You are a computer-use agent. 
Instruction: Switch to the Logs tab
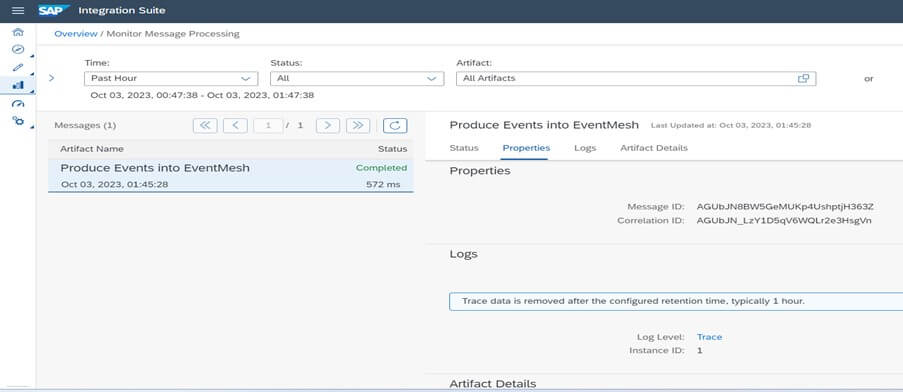[585, 148]
